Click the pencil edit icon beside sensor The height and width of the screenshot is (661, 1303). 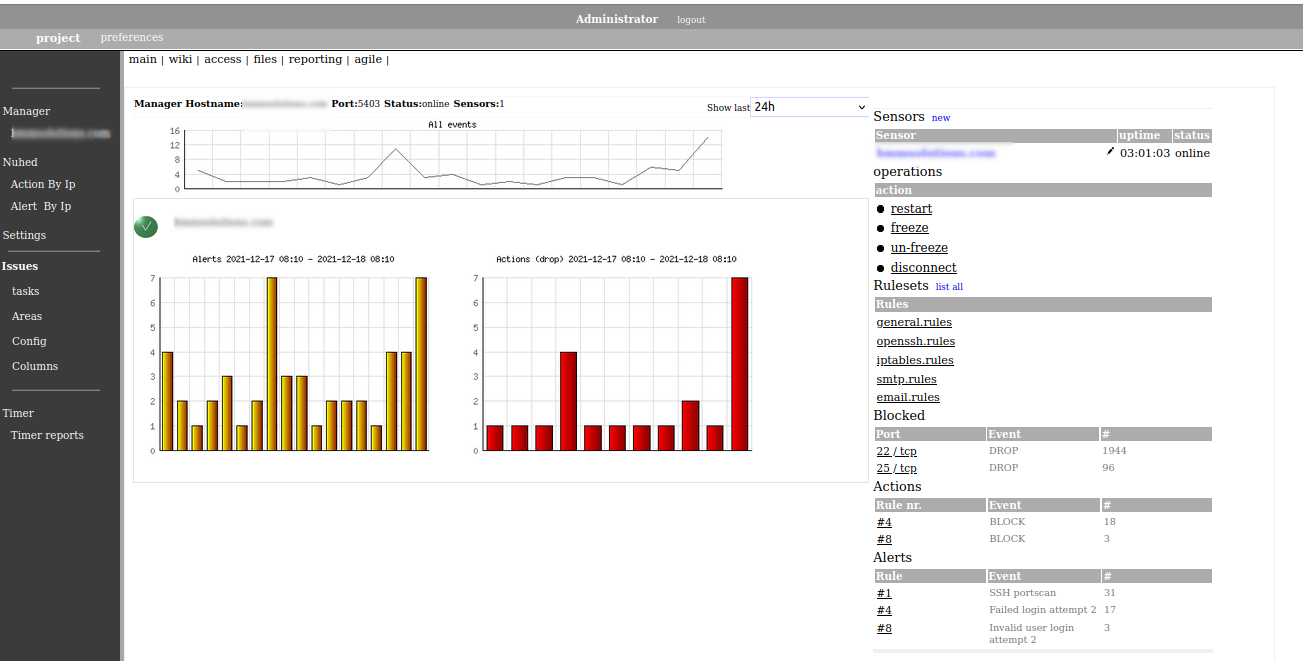pos(1110,152)
